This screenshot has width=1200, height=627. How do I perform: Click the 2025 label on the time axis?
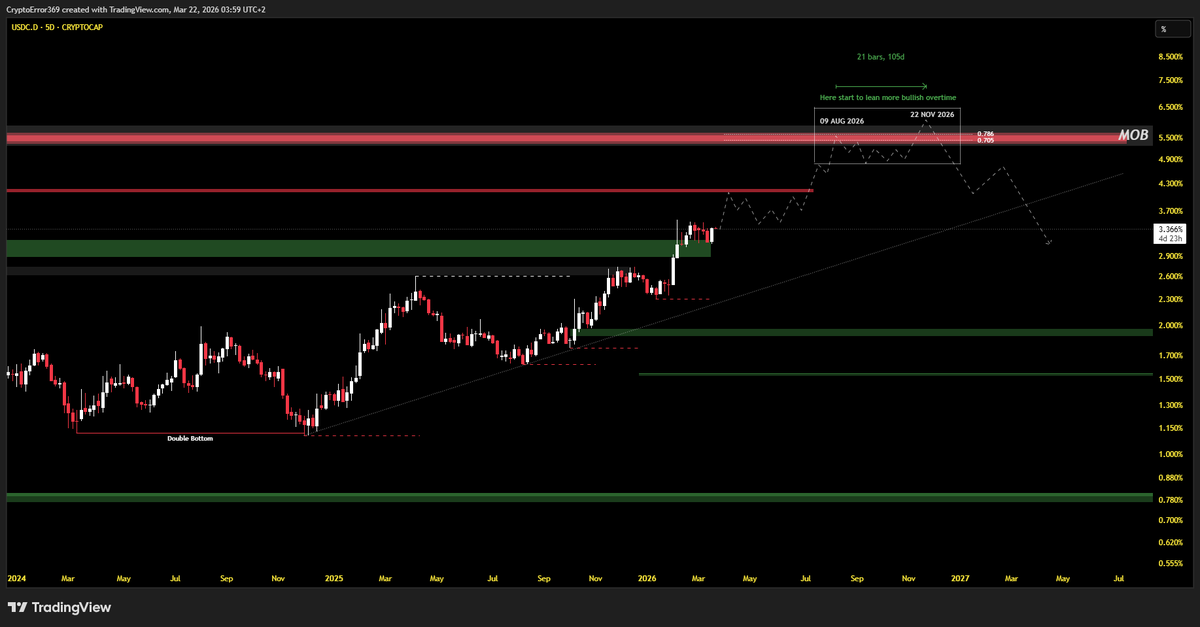334,578
